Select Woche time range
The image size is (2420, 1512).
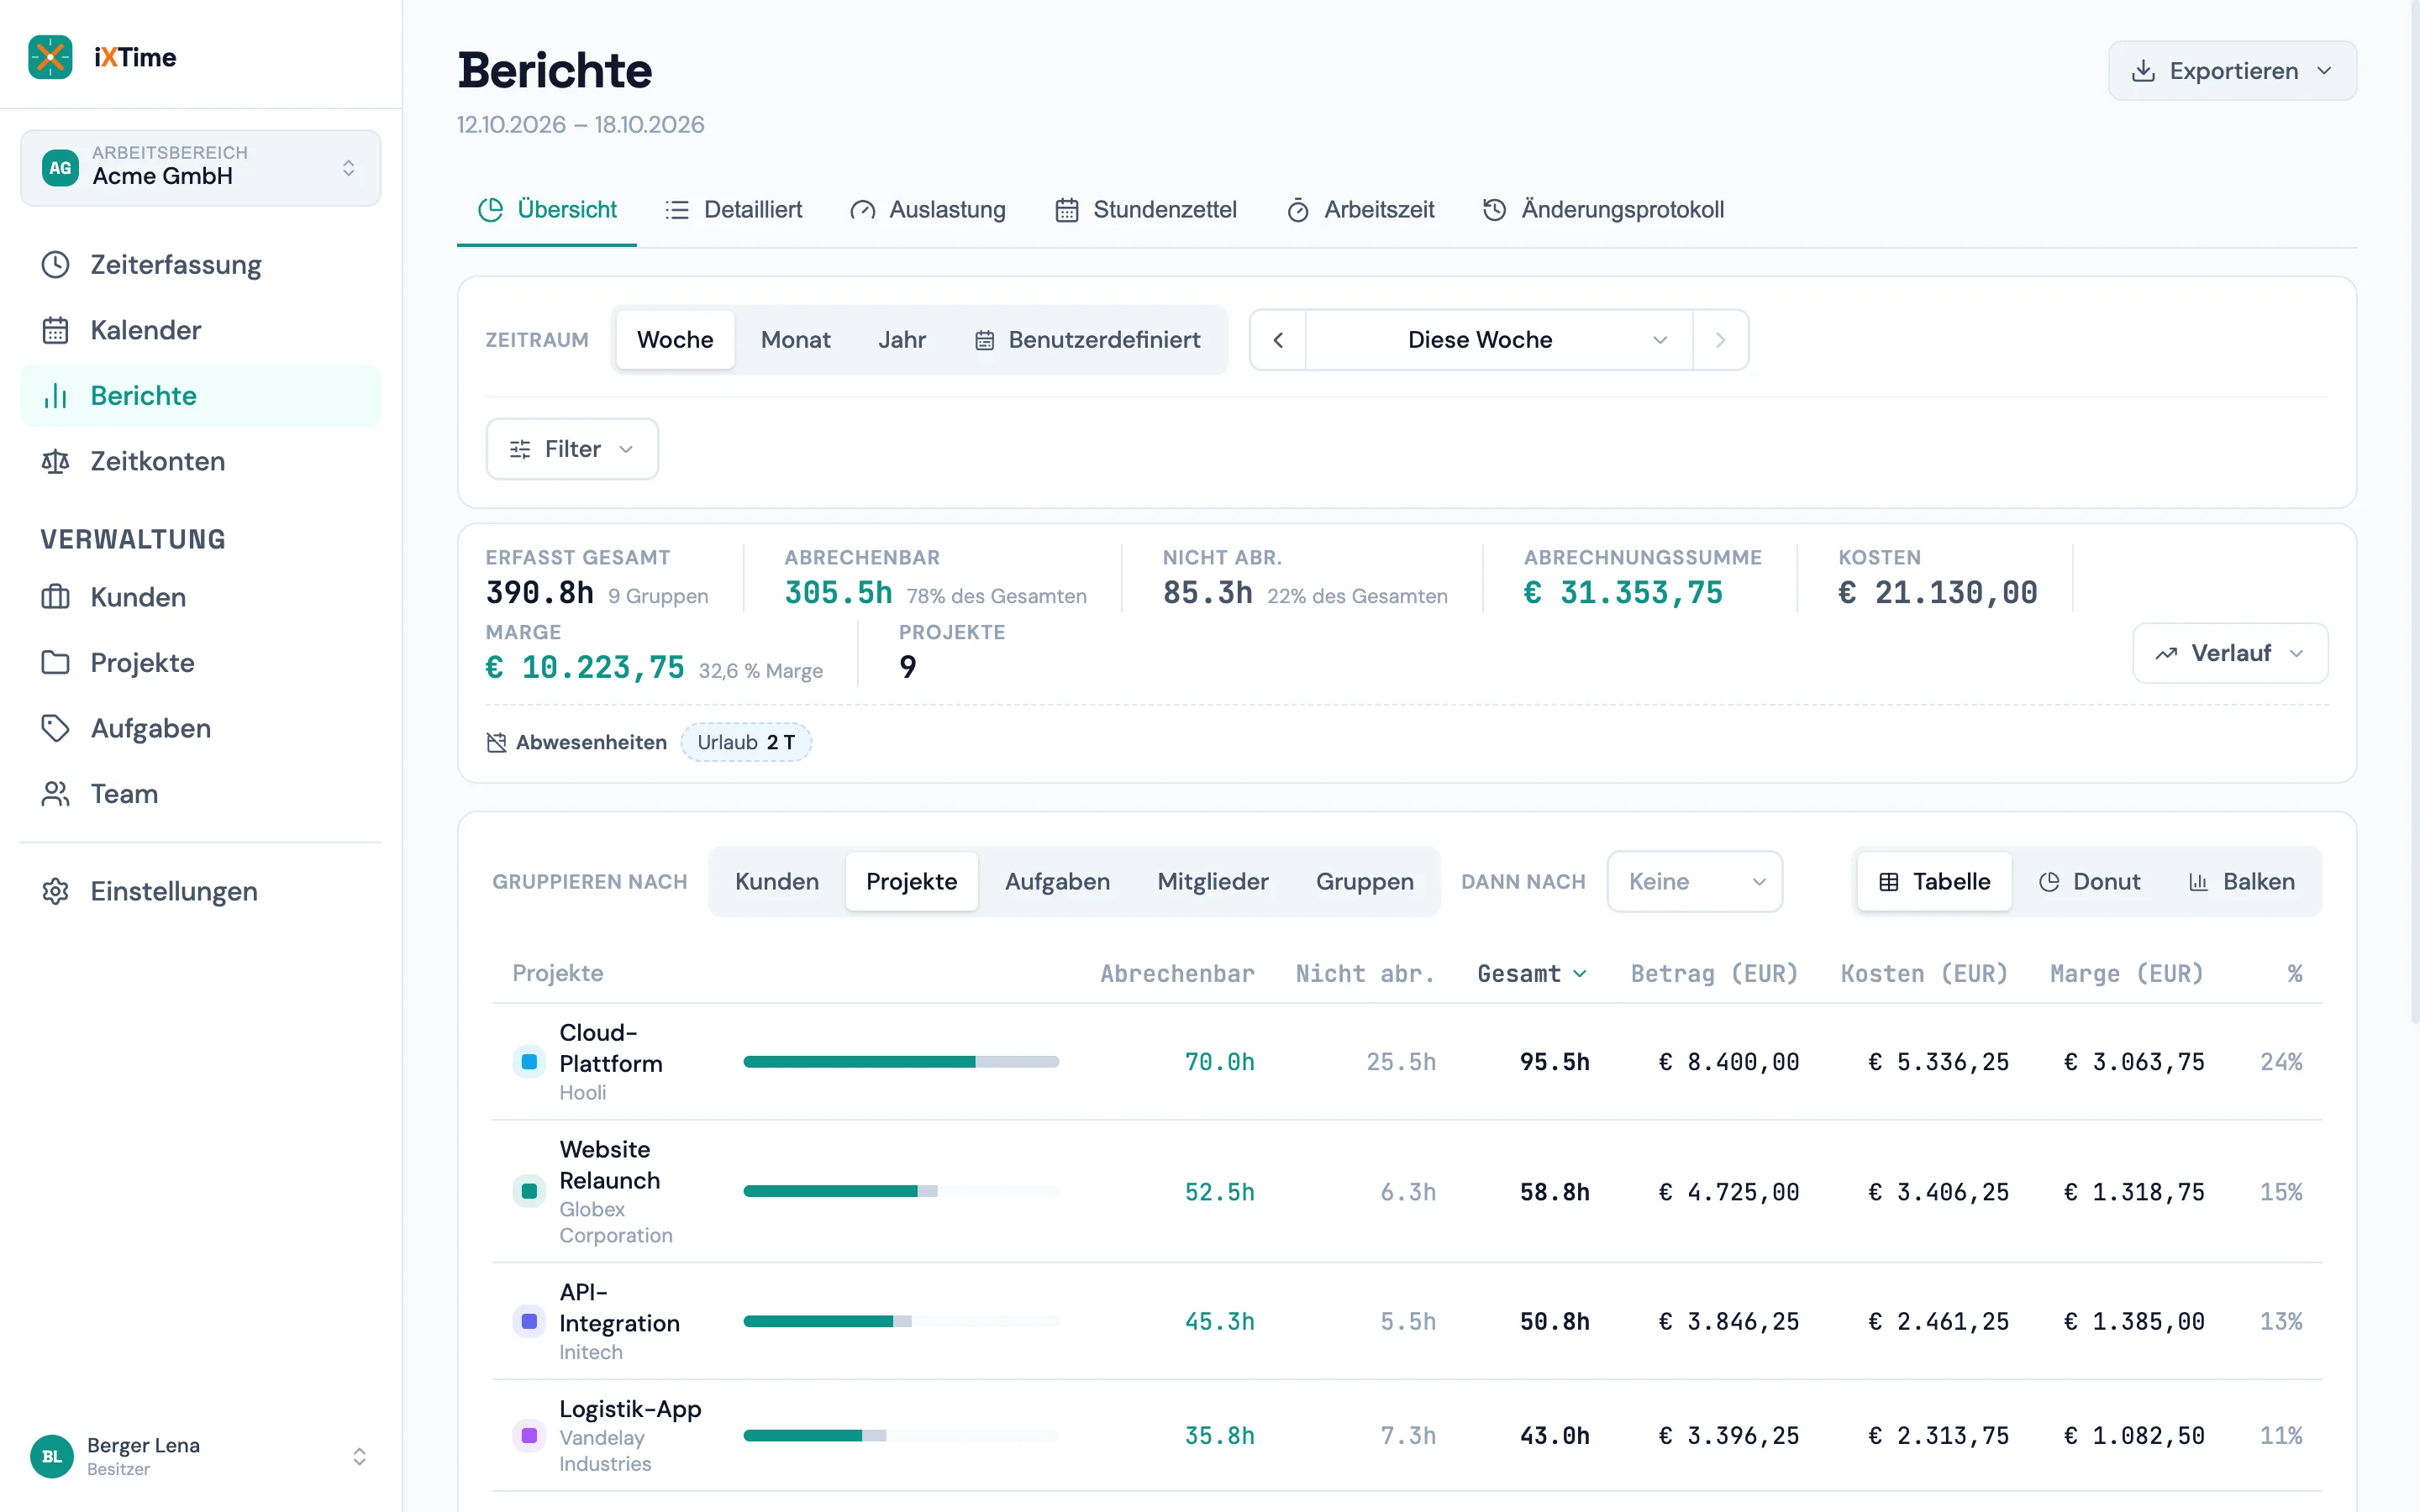675,340
